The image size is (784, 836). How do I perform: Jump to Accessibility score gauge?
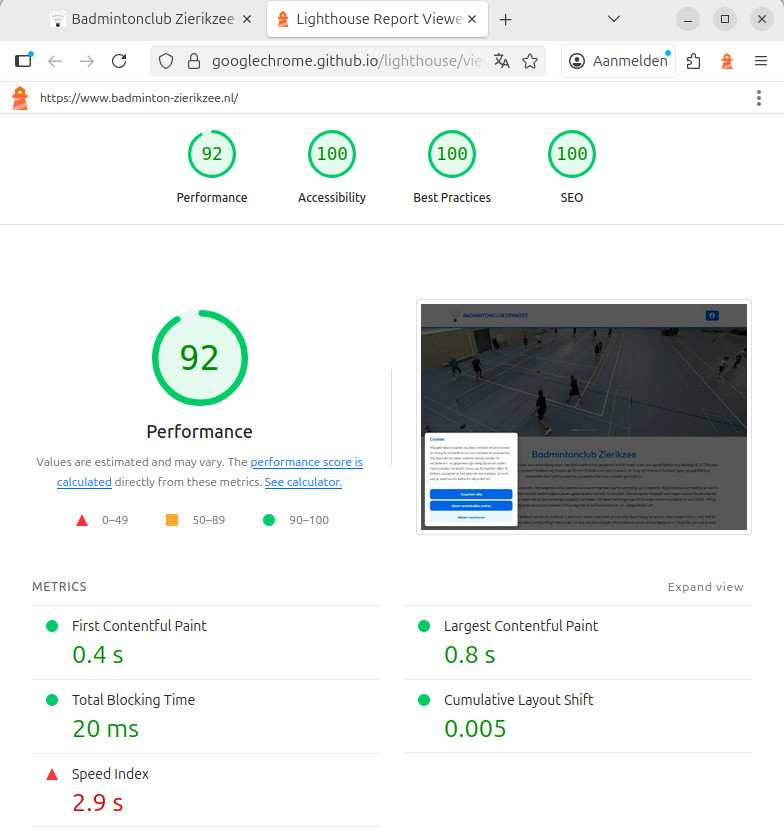(x=332, y=167)
